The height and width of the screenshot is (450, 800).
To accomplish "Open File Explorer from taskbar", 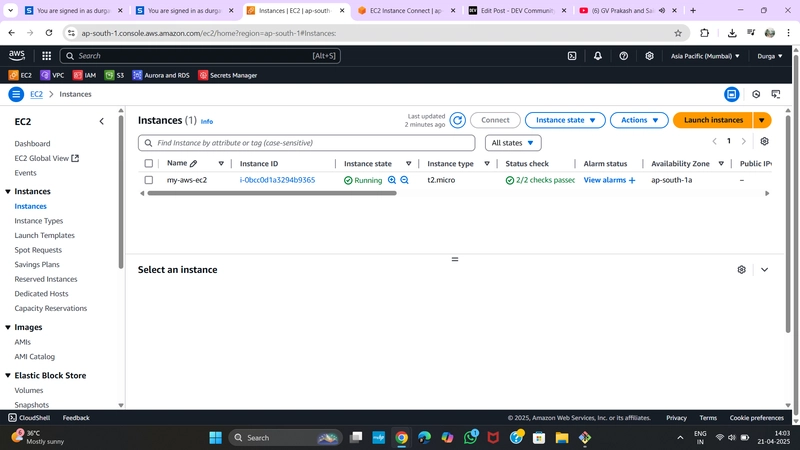I will 562,438.
